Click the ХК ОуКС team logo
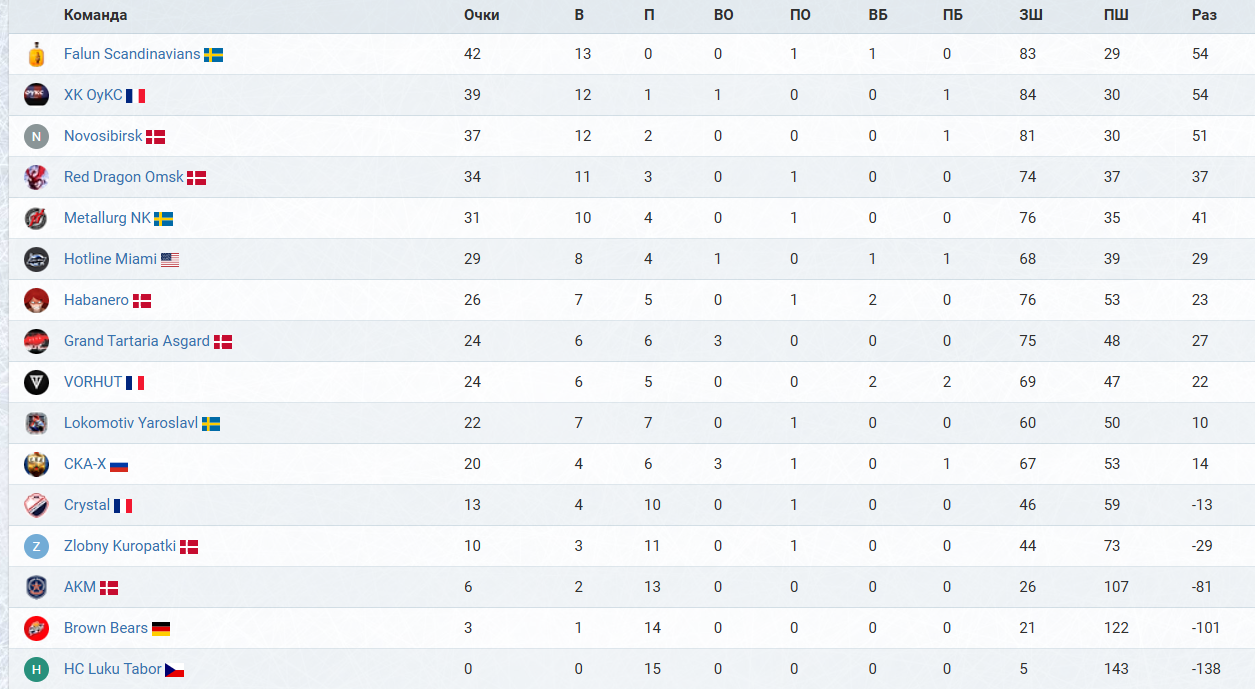The image size is (1255, 689). 37,95
